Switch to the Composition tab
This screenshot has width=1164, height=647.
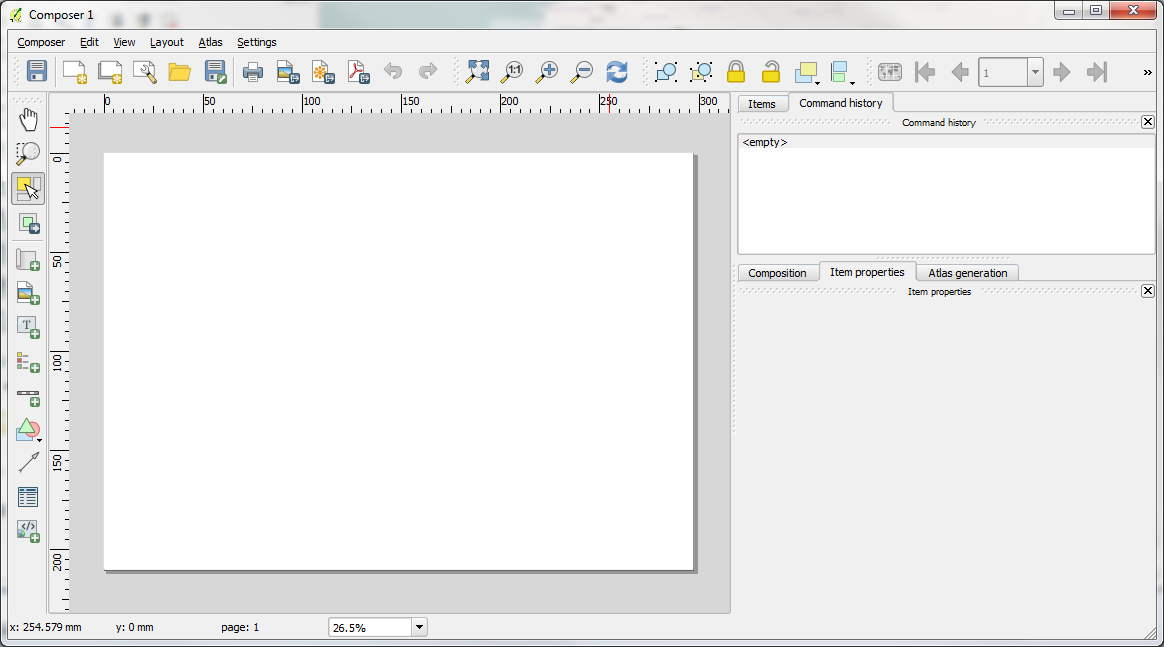tap(777, 273)
